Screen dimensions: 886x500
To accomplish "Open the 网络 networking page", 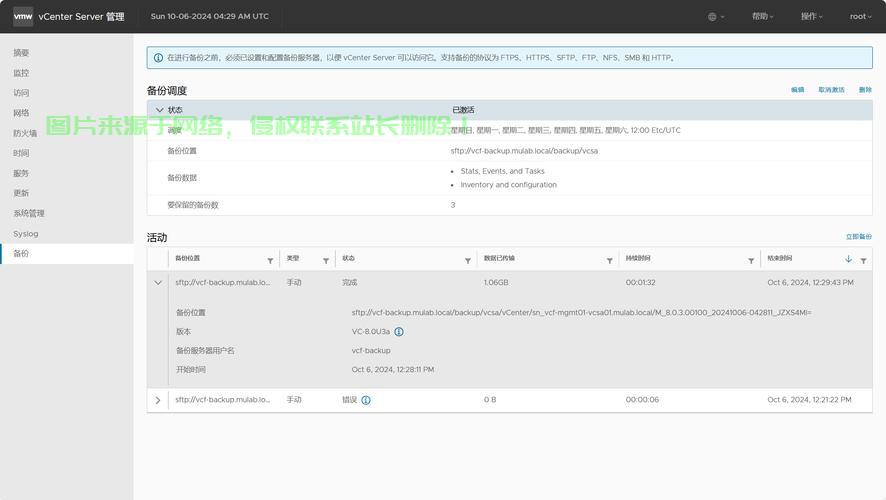I will pos(21,113).
